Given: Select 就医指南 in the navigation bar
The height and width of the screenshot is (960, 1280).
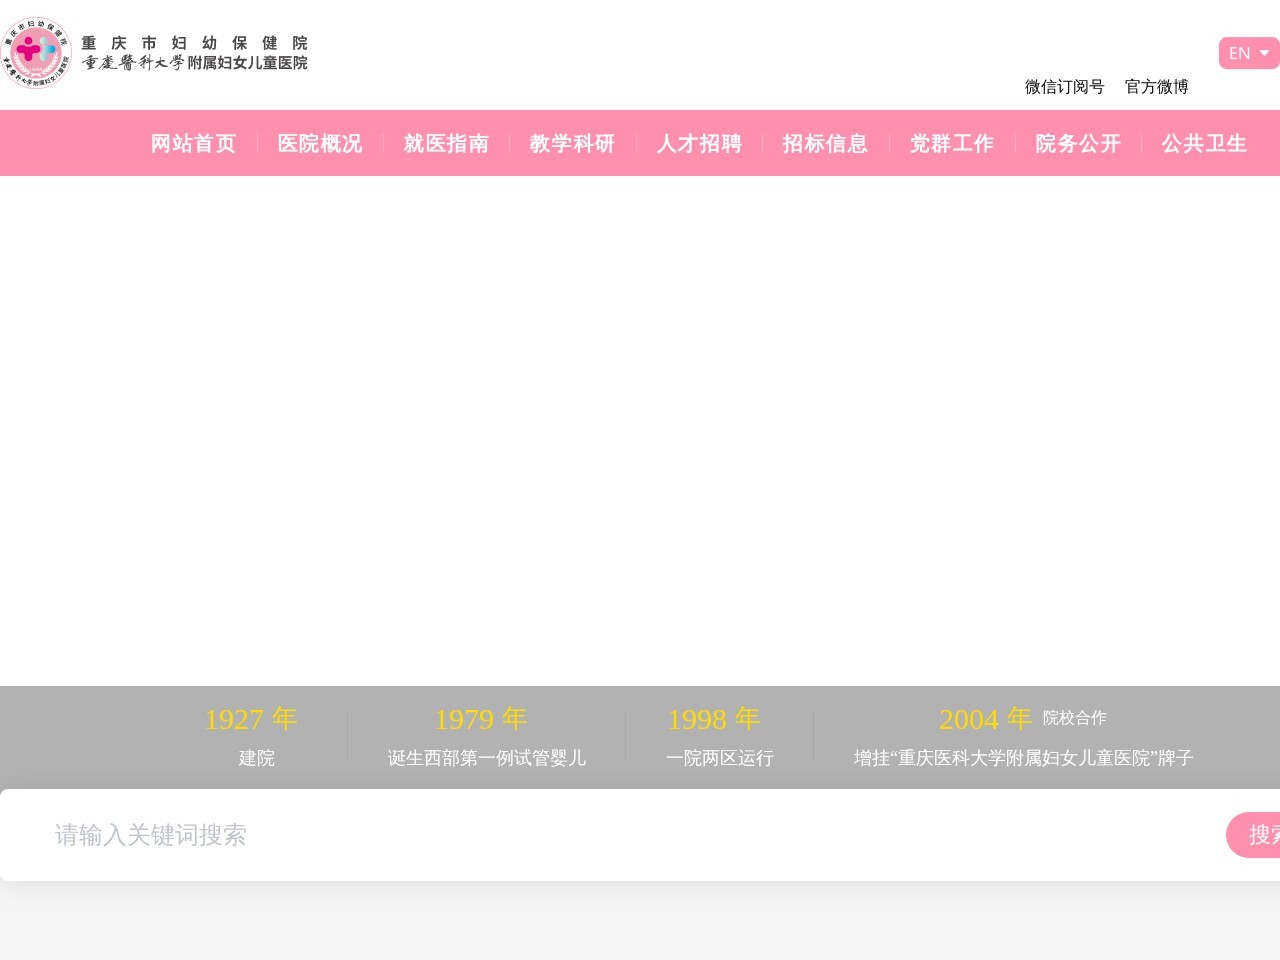Looking at the screenshot, I should pyautogui.click(x=446, y=144).
